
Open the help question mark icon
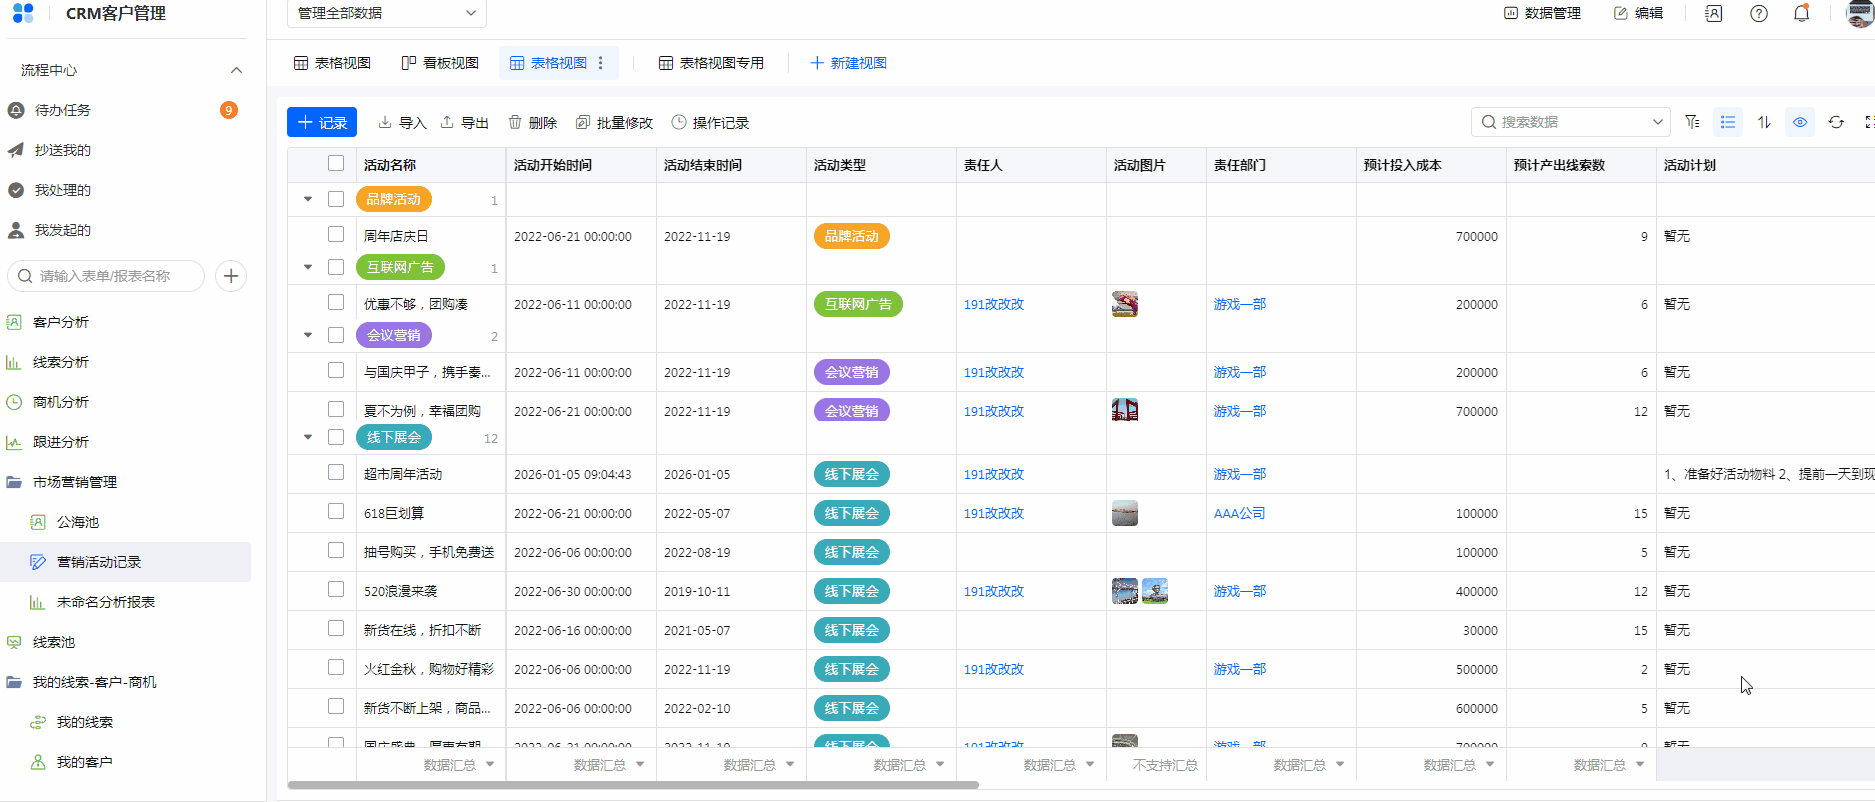(1759, 14)
